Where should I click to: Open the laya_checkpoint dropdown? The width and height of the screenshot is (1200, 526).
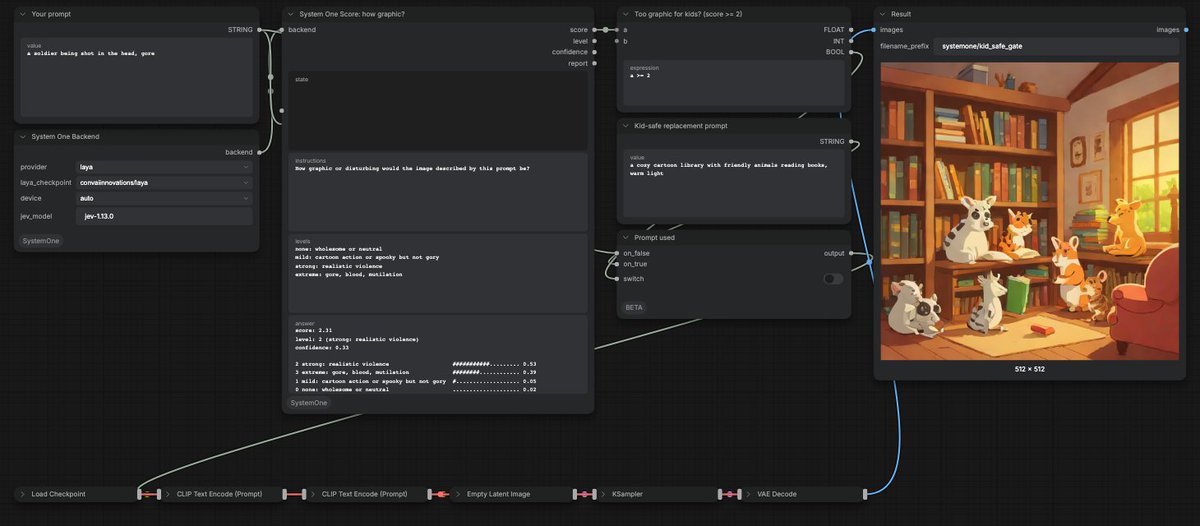click(163, 183)
